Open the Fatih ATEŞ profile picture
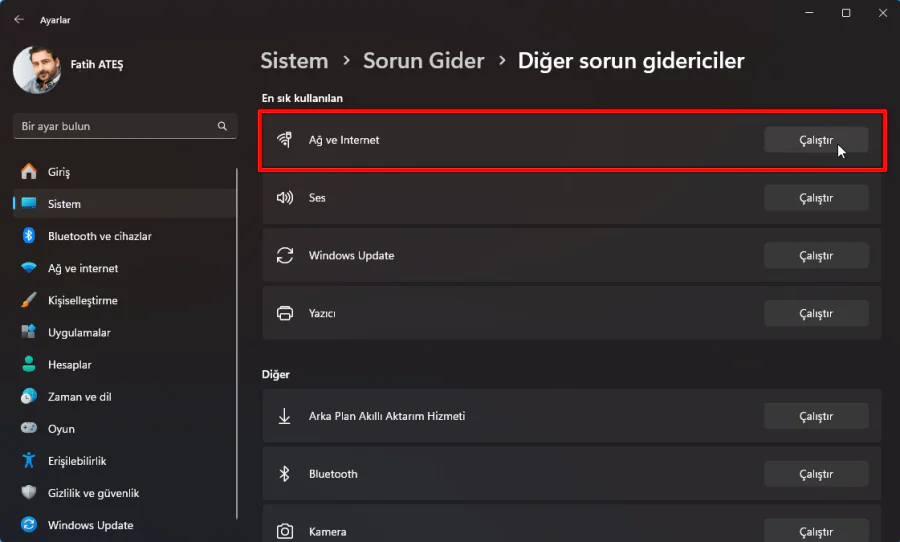This screenshot has width=900, height=542. click(37, 69)
